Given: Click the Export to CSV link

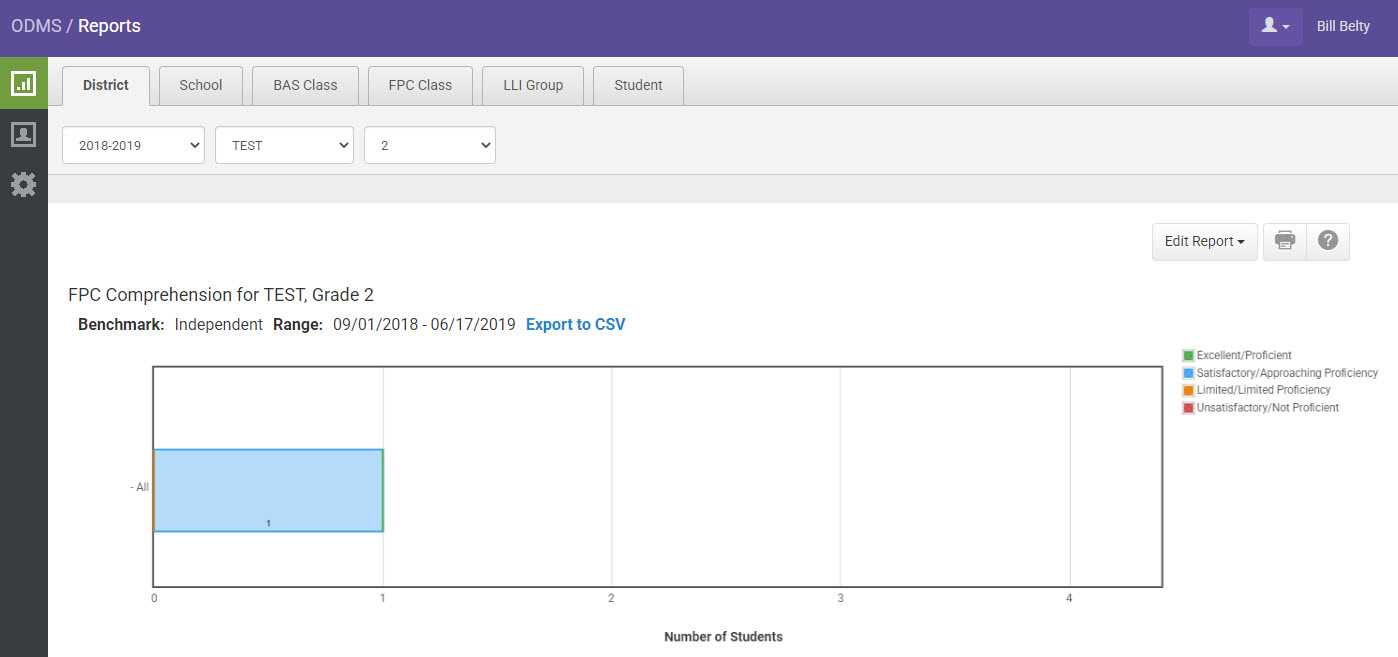Looking at the screenshot, I should 575,324.
